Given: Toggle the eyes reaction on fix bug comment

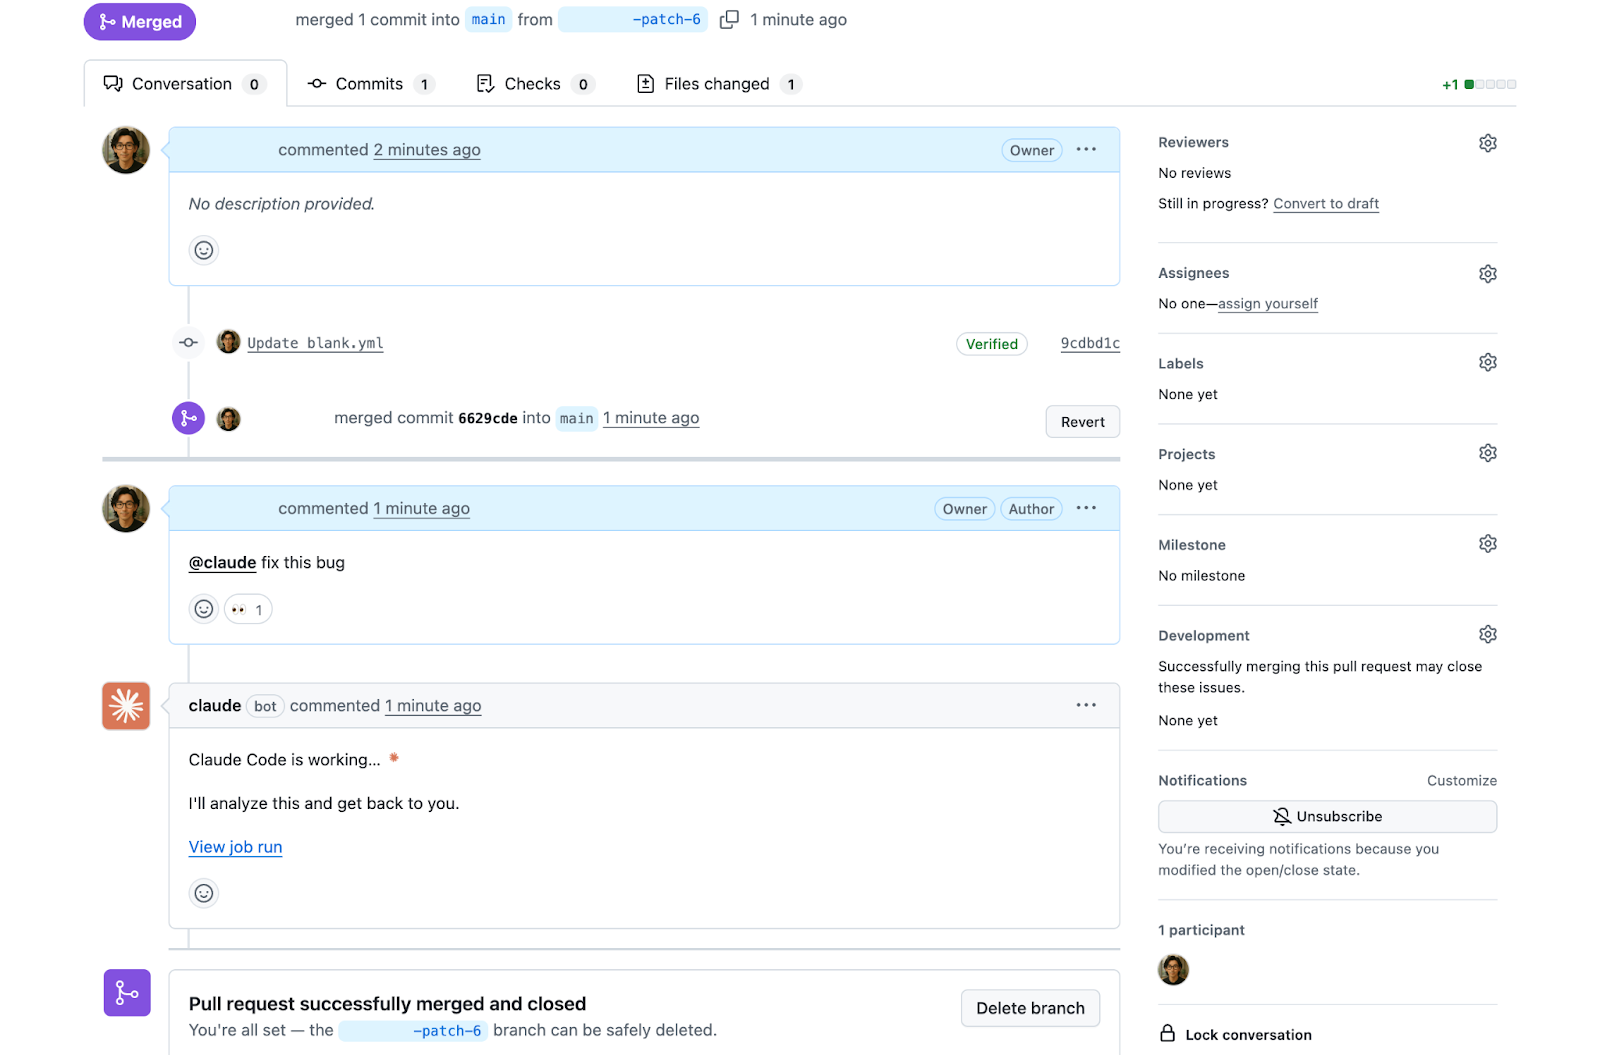Looking at the screenshot, I should (x=248, y=610).
